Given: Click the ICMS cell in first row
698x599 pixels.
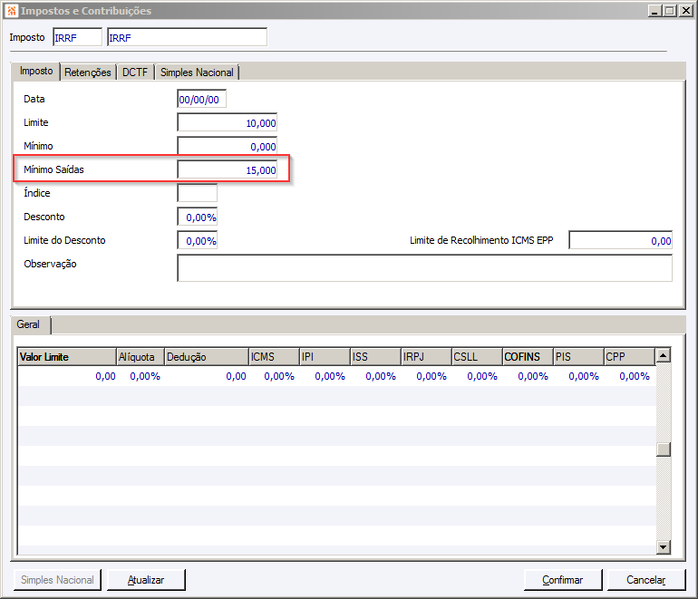Looking at the screenshot, I should (x=274, y=376).
